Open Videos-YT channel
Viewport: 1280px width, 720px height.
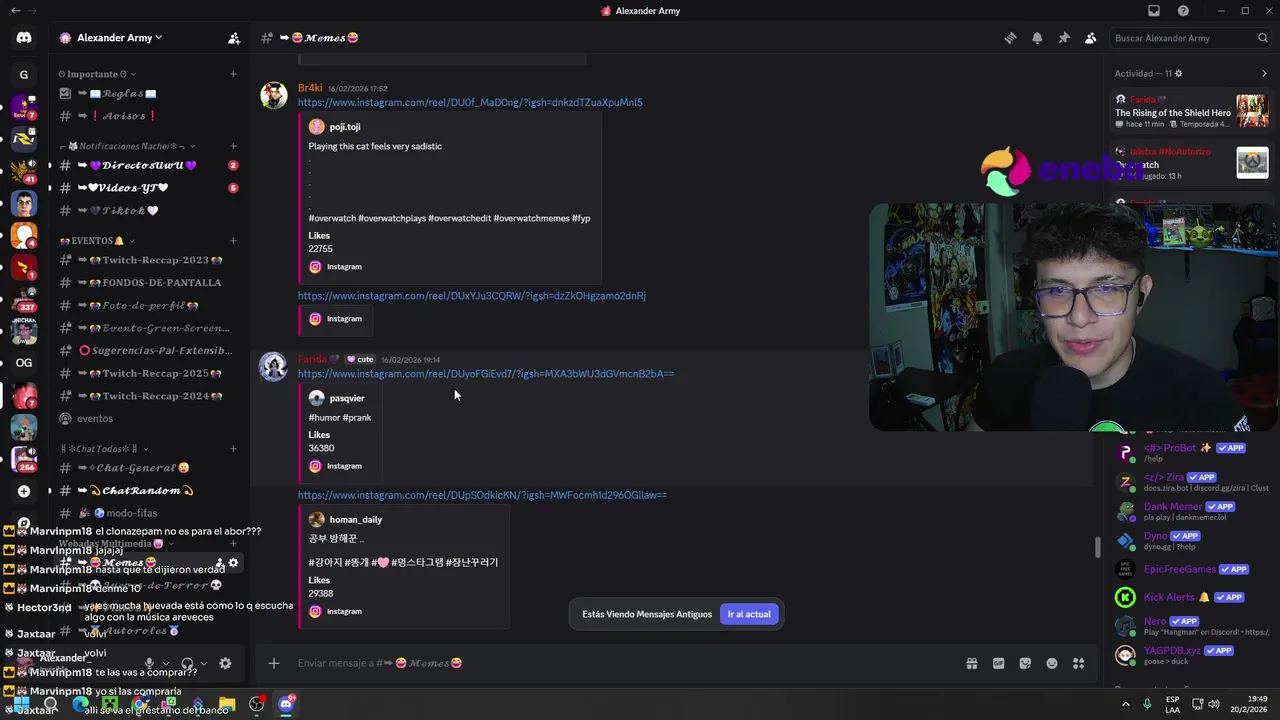tap(148, 188)
